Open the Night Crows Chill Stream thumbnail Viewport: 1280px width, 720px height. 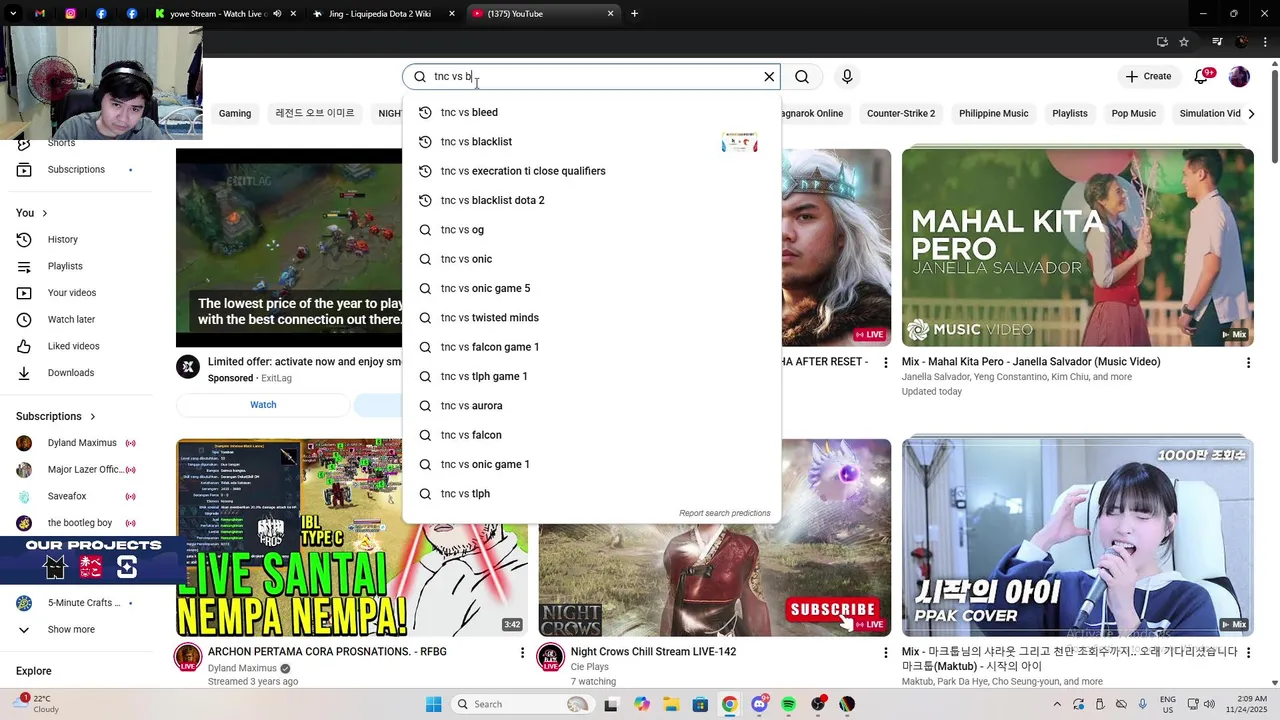point(715,538)
